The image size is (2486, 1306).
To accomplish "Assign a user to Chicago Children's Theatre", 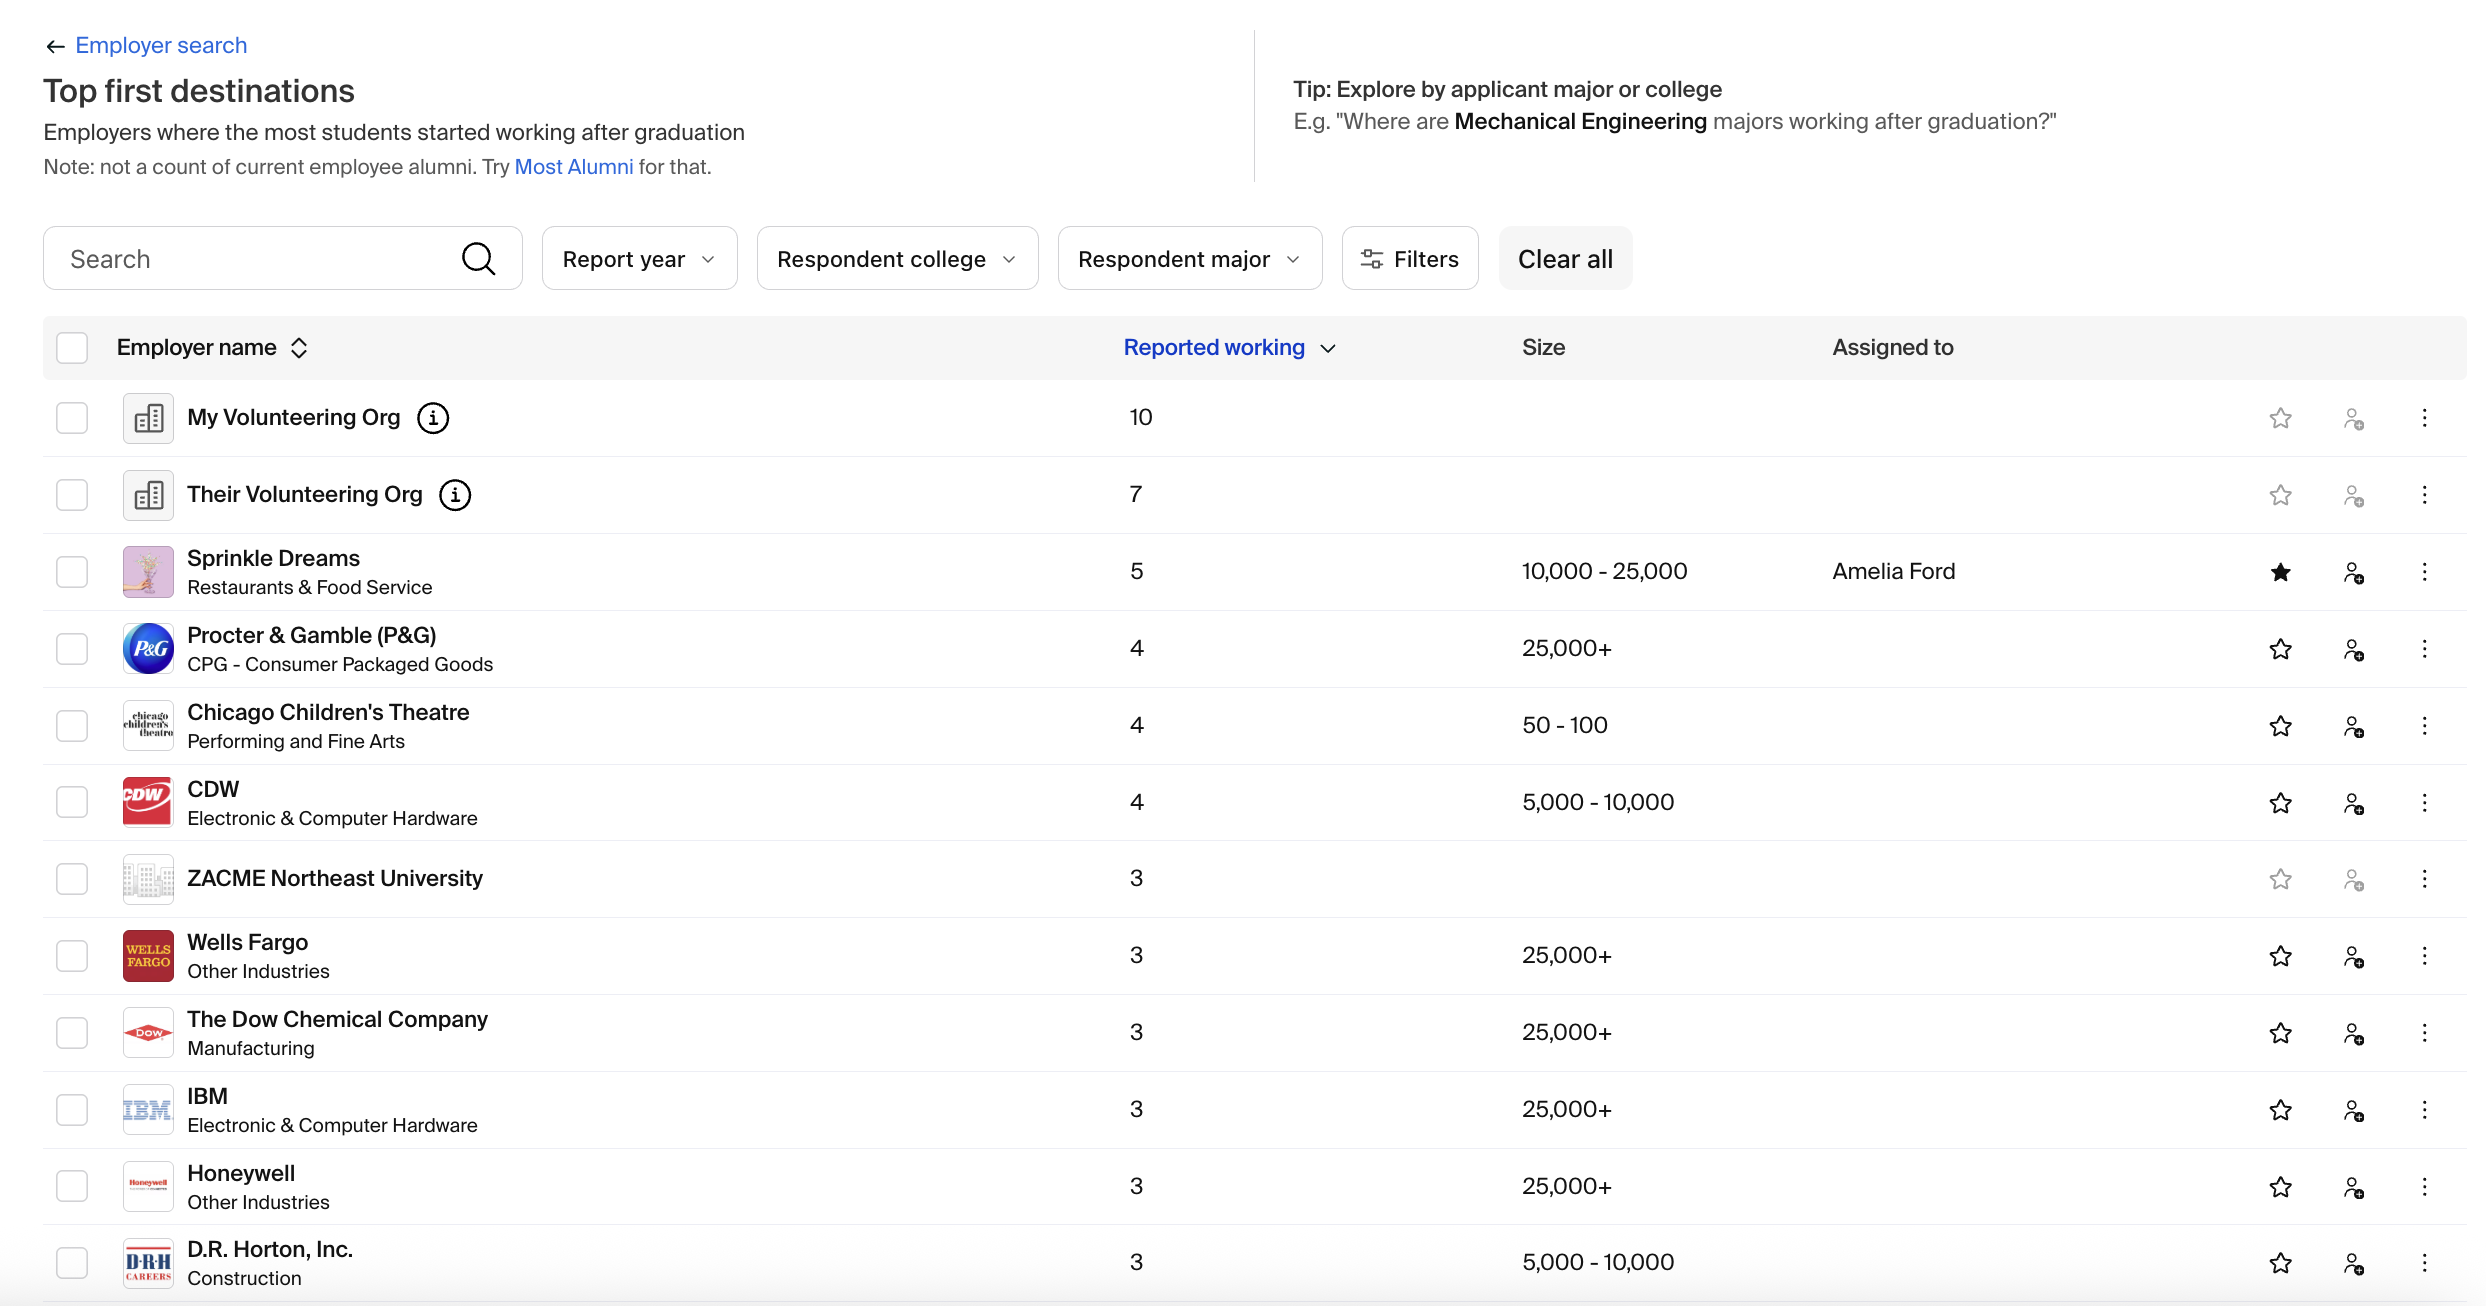I will click(x=2354, y=726).
